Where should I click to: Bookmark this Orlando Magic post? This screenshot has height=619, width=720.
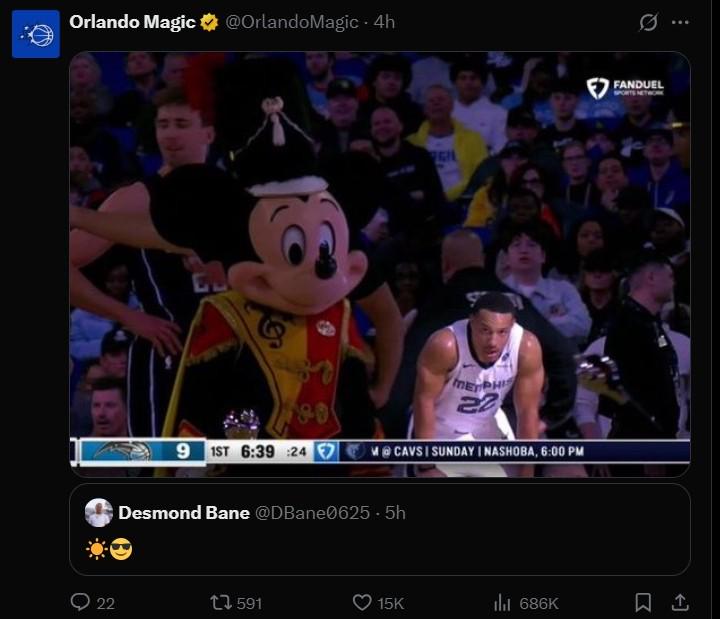pyautogui.click(x=644, y=602)
